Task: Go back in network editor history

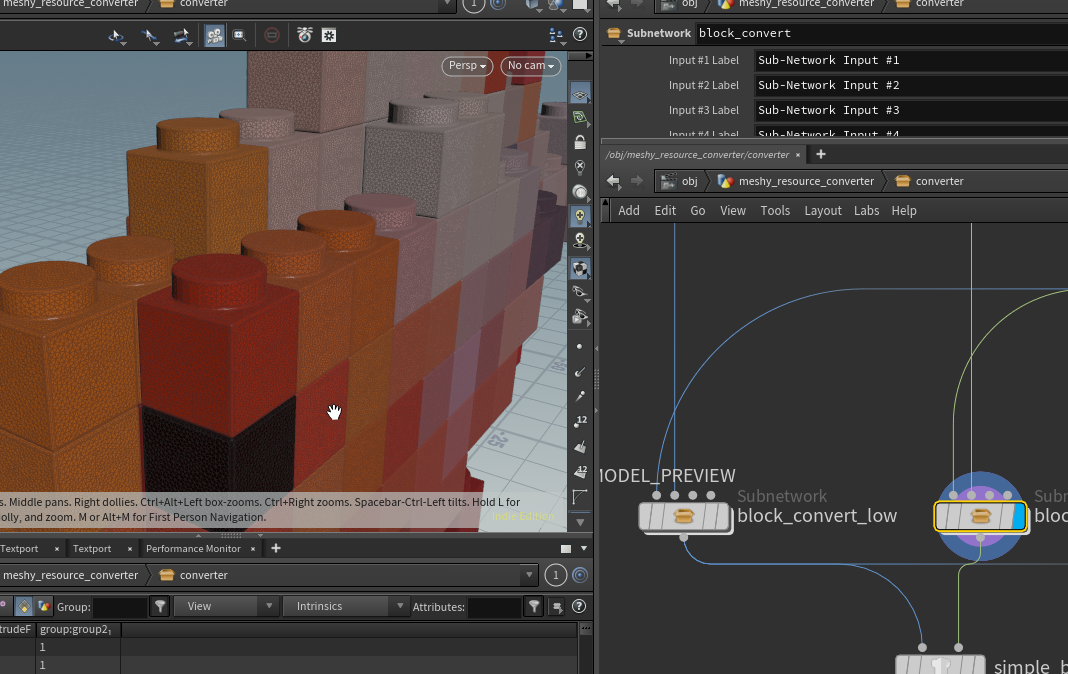Action: (613, 181)
